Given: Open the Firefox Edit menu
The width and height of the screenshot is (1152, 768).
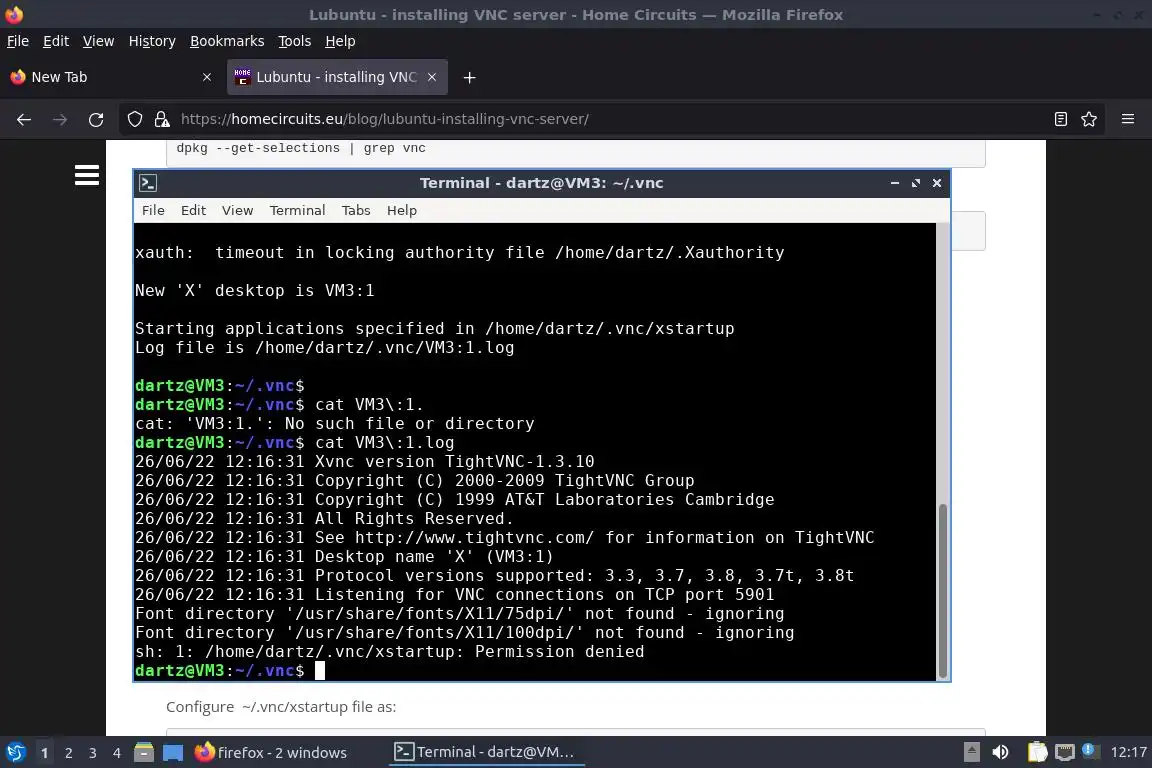Looking at the screenshot, I should tap(56, 41).
